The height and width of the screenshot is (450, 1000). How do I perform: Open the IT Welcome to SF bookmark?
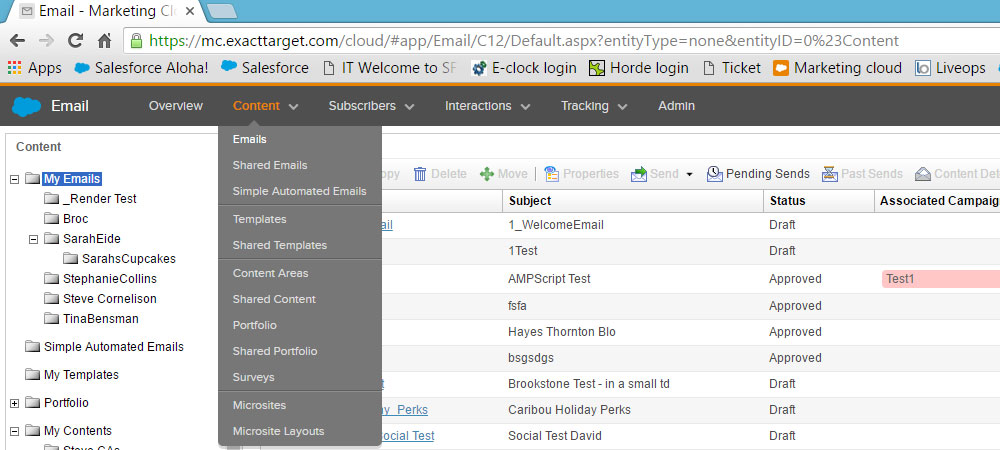point(389,68)
